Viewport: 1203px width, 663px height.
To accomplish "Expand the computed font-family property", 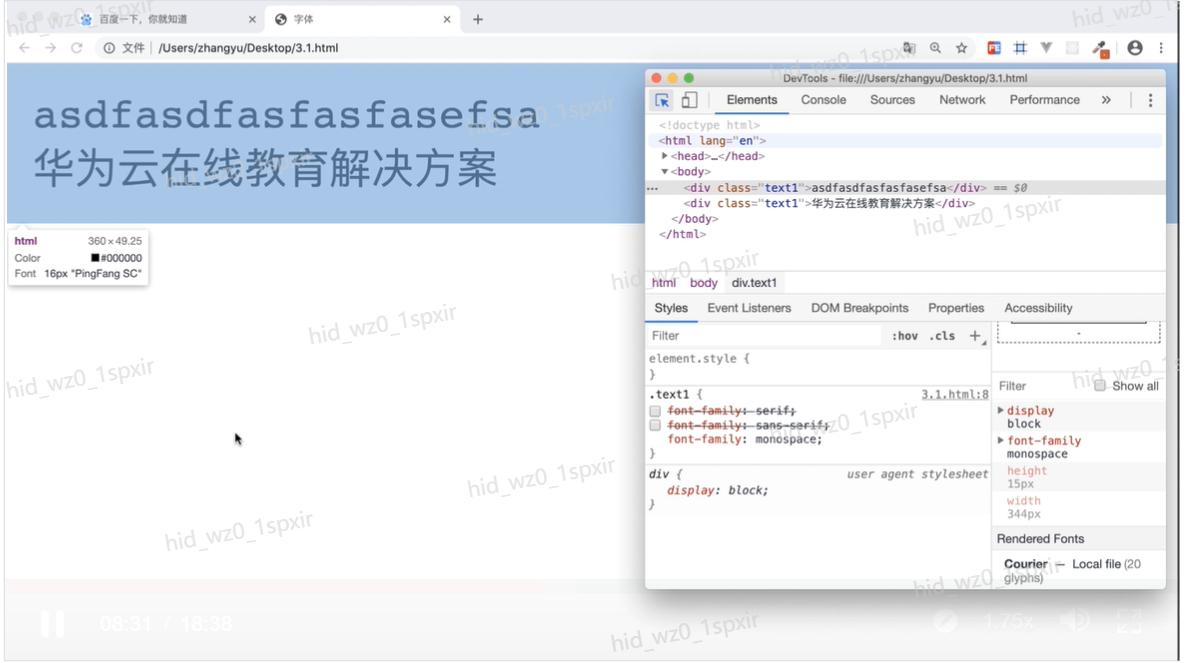I will [x=1001, y=441].
